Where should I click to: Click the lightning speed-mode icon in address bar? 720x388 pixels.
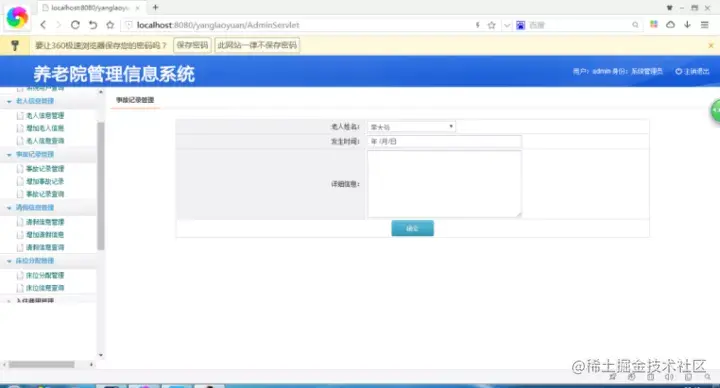[x=478, y=25]
